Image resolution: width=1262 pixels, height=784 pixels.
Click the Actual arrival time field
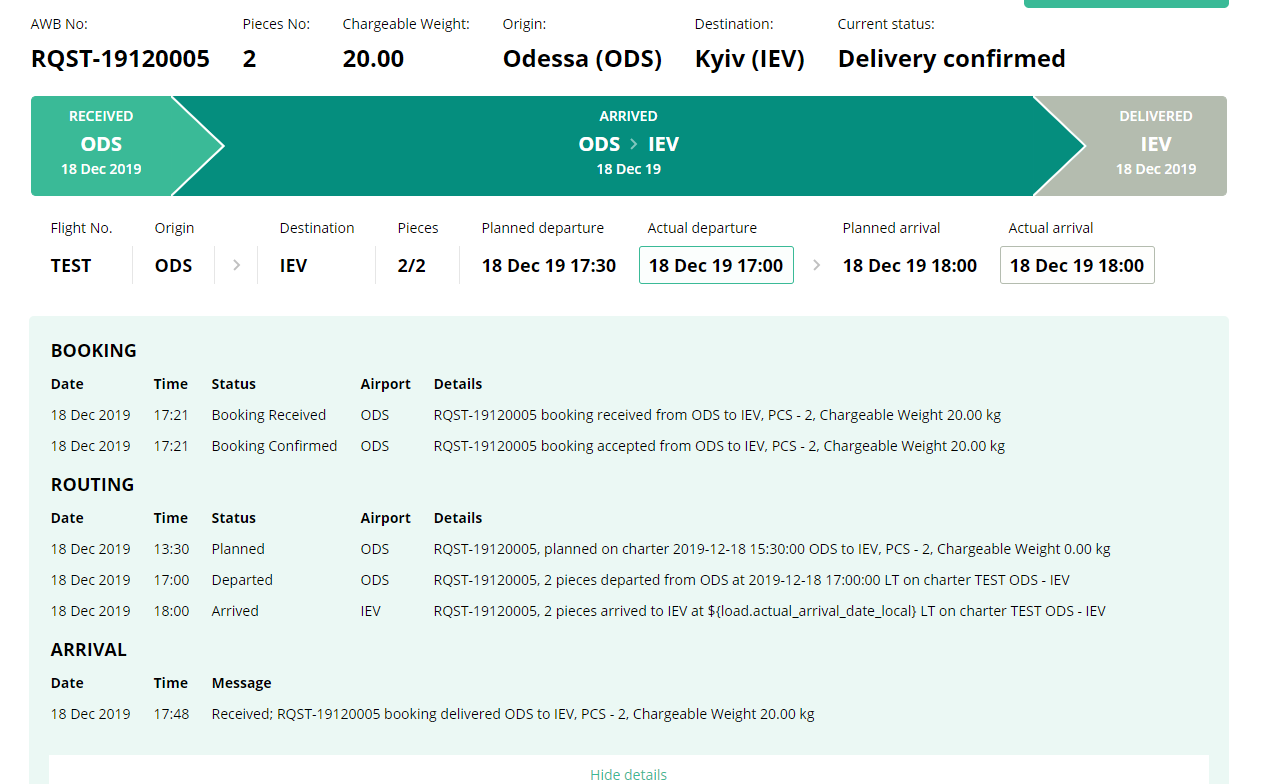click(1077, 266)
